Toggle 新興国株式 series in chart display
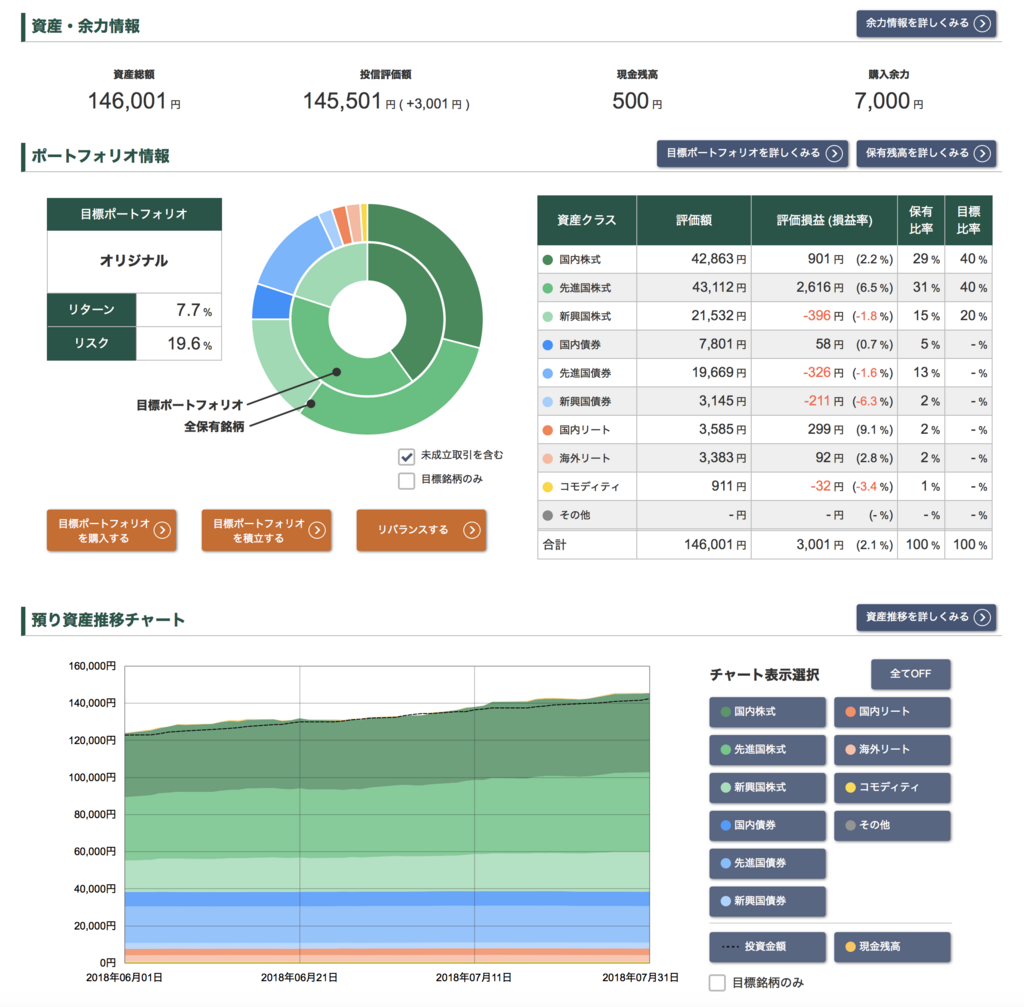Screen dimensions: 1024x1007 pyautogui.click(x=767, y=788)
